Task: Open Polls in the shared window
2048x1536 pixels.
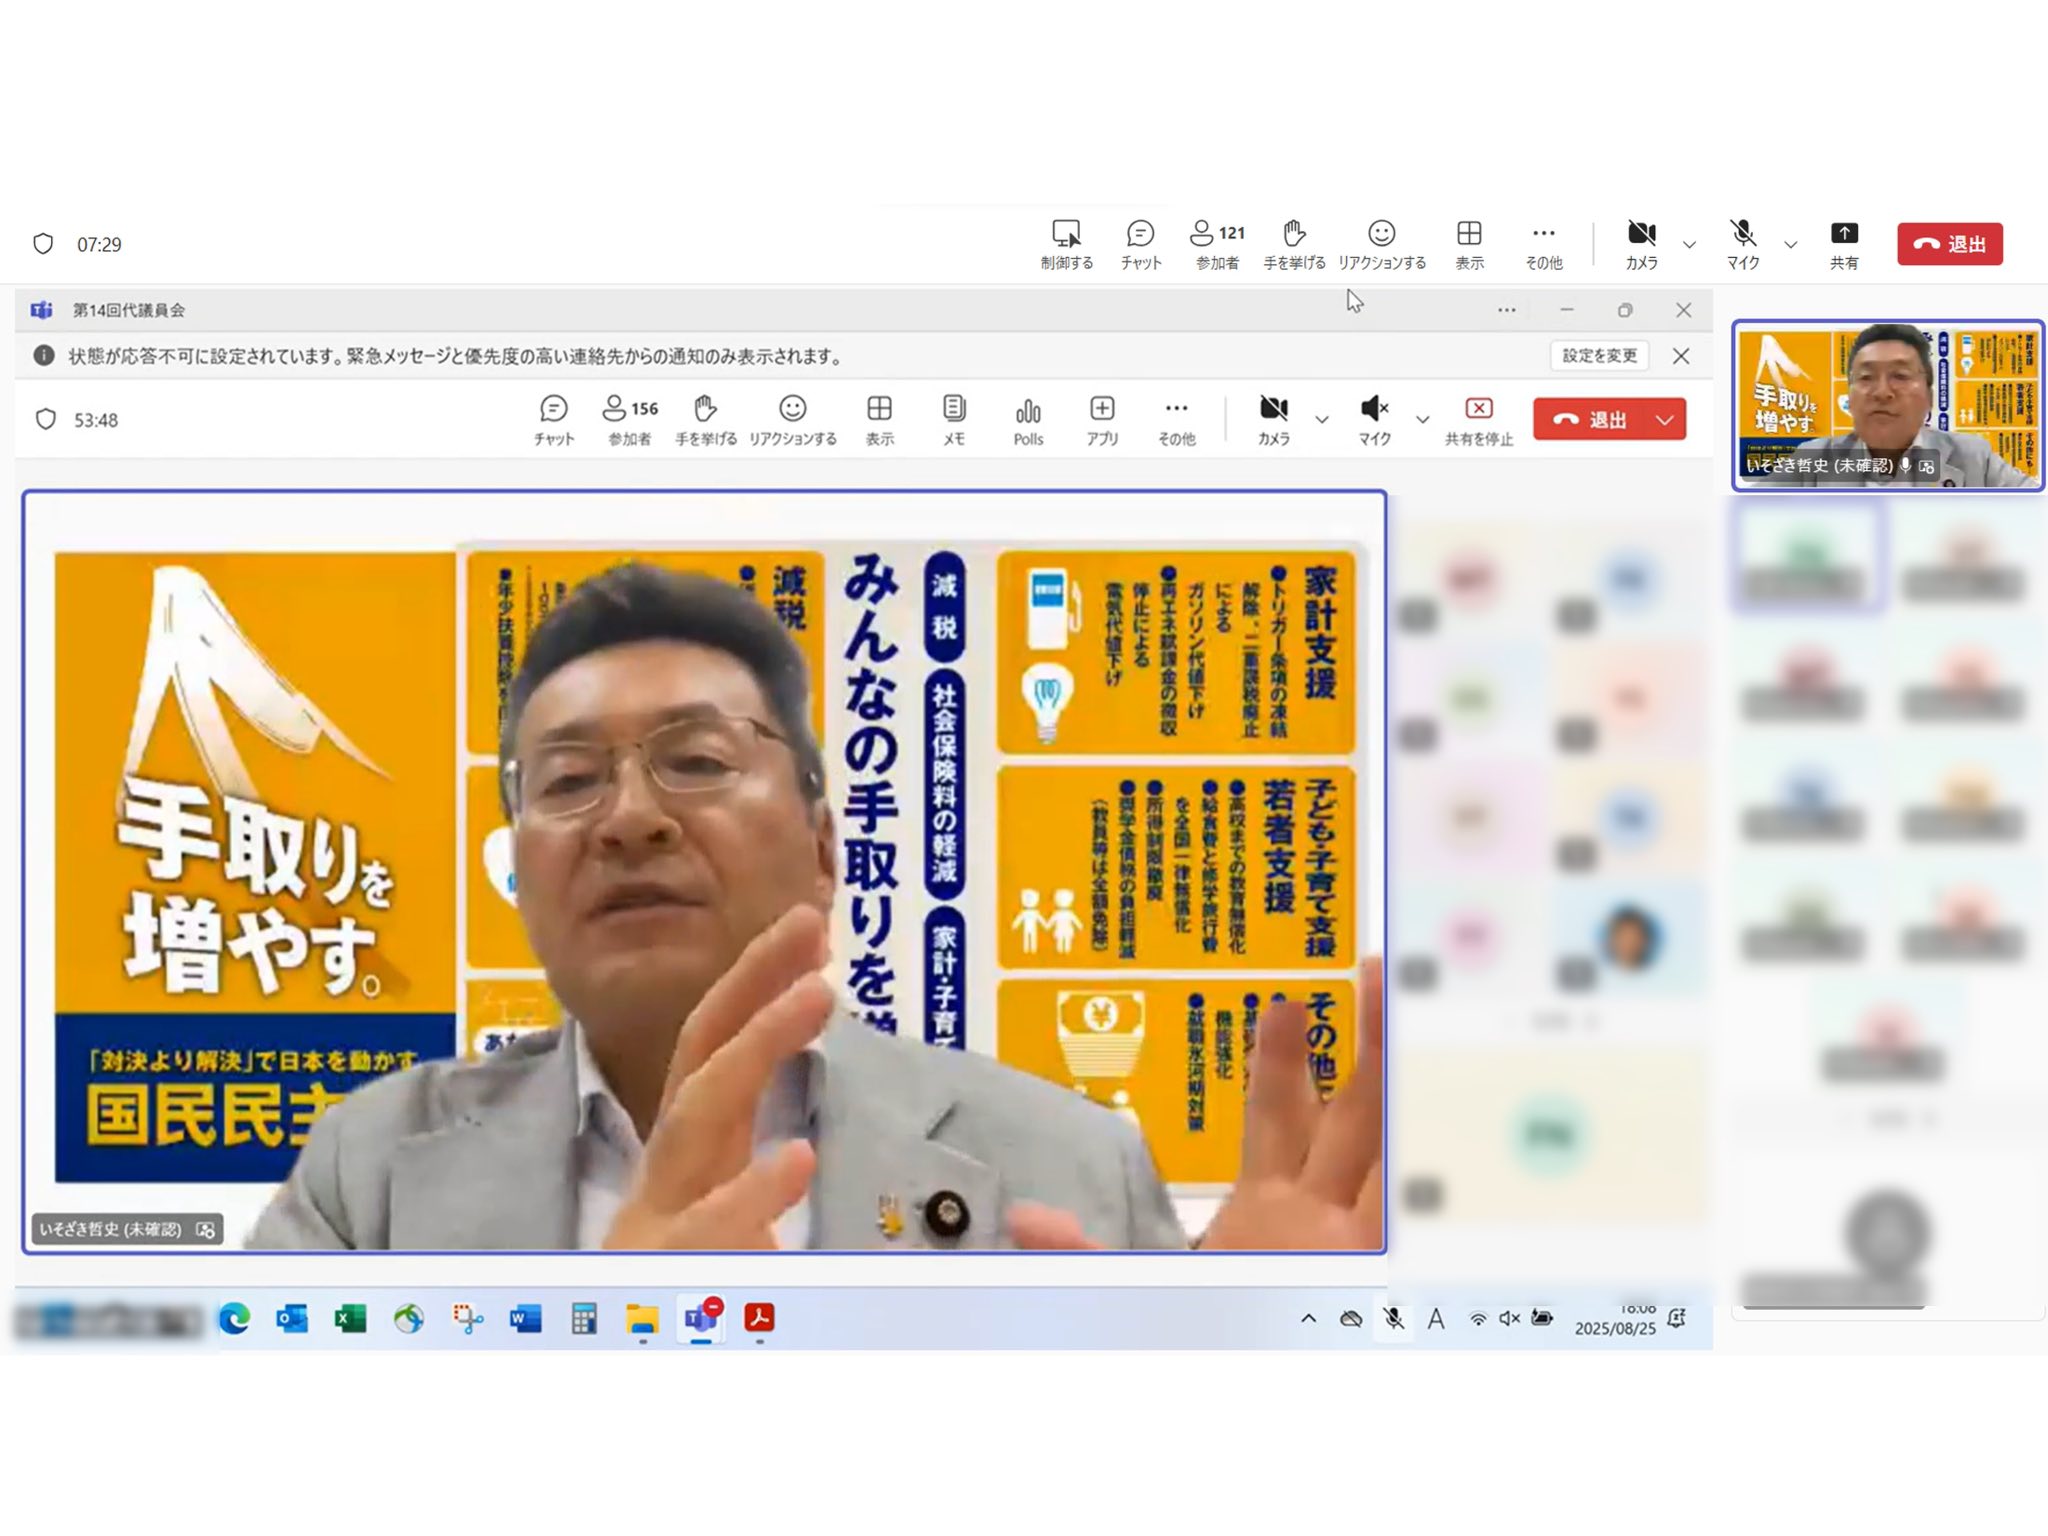Action: [x=1028, y=419]
